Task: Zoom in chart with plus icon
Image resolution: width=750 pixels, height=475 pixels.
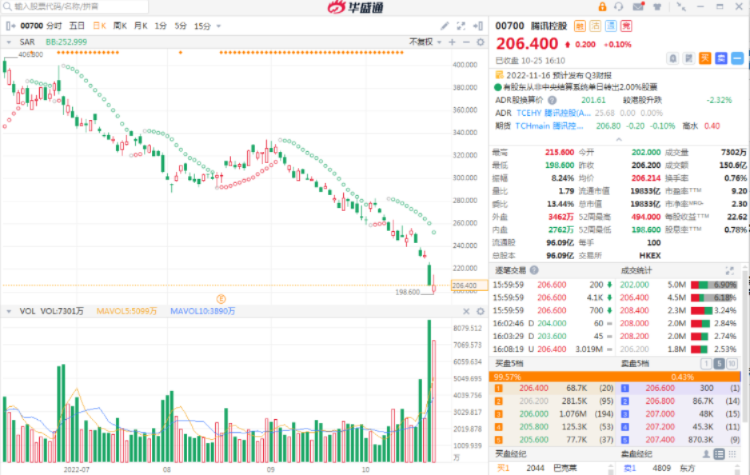Action: (452, 42)
